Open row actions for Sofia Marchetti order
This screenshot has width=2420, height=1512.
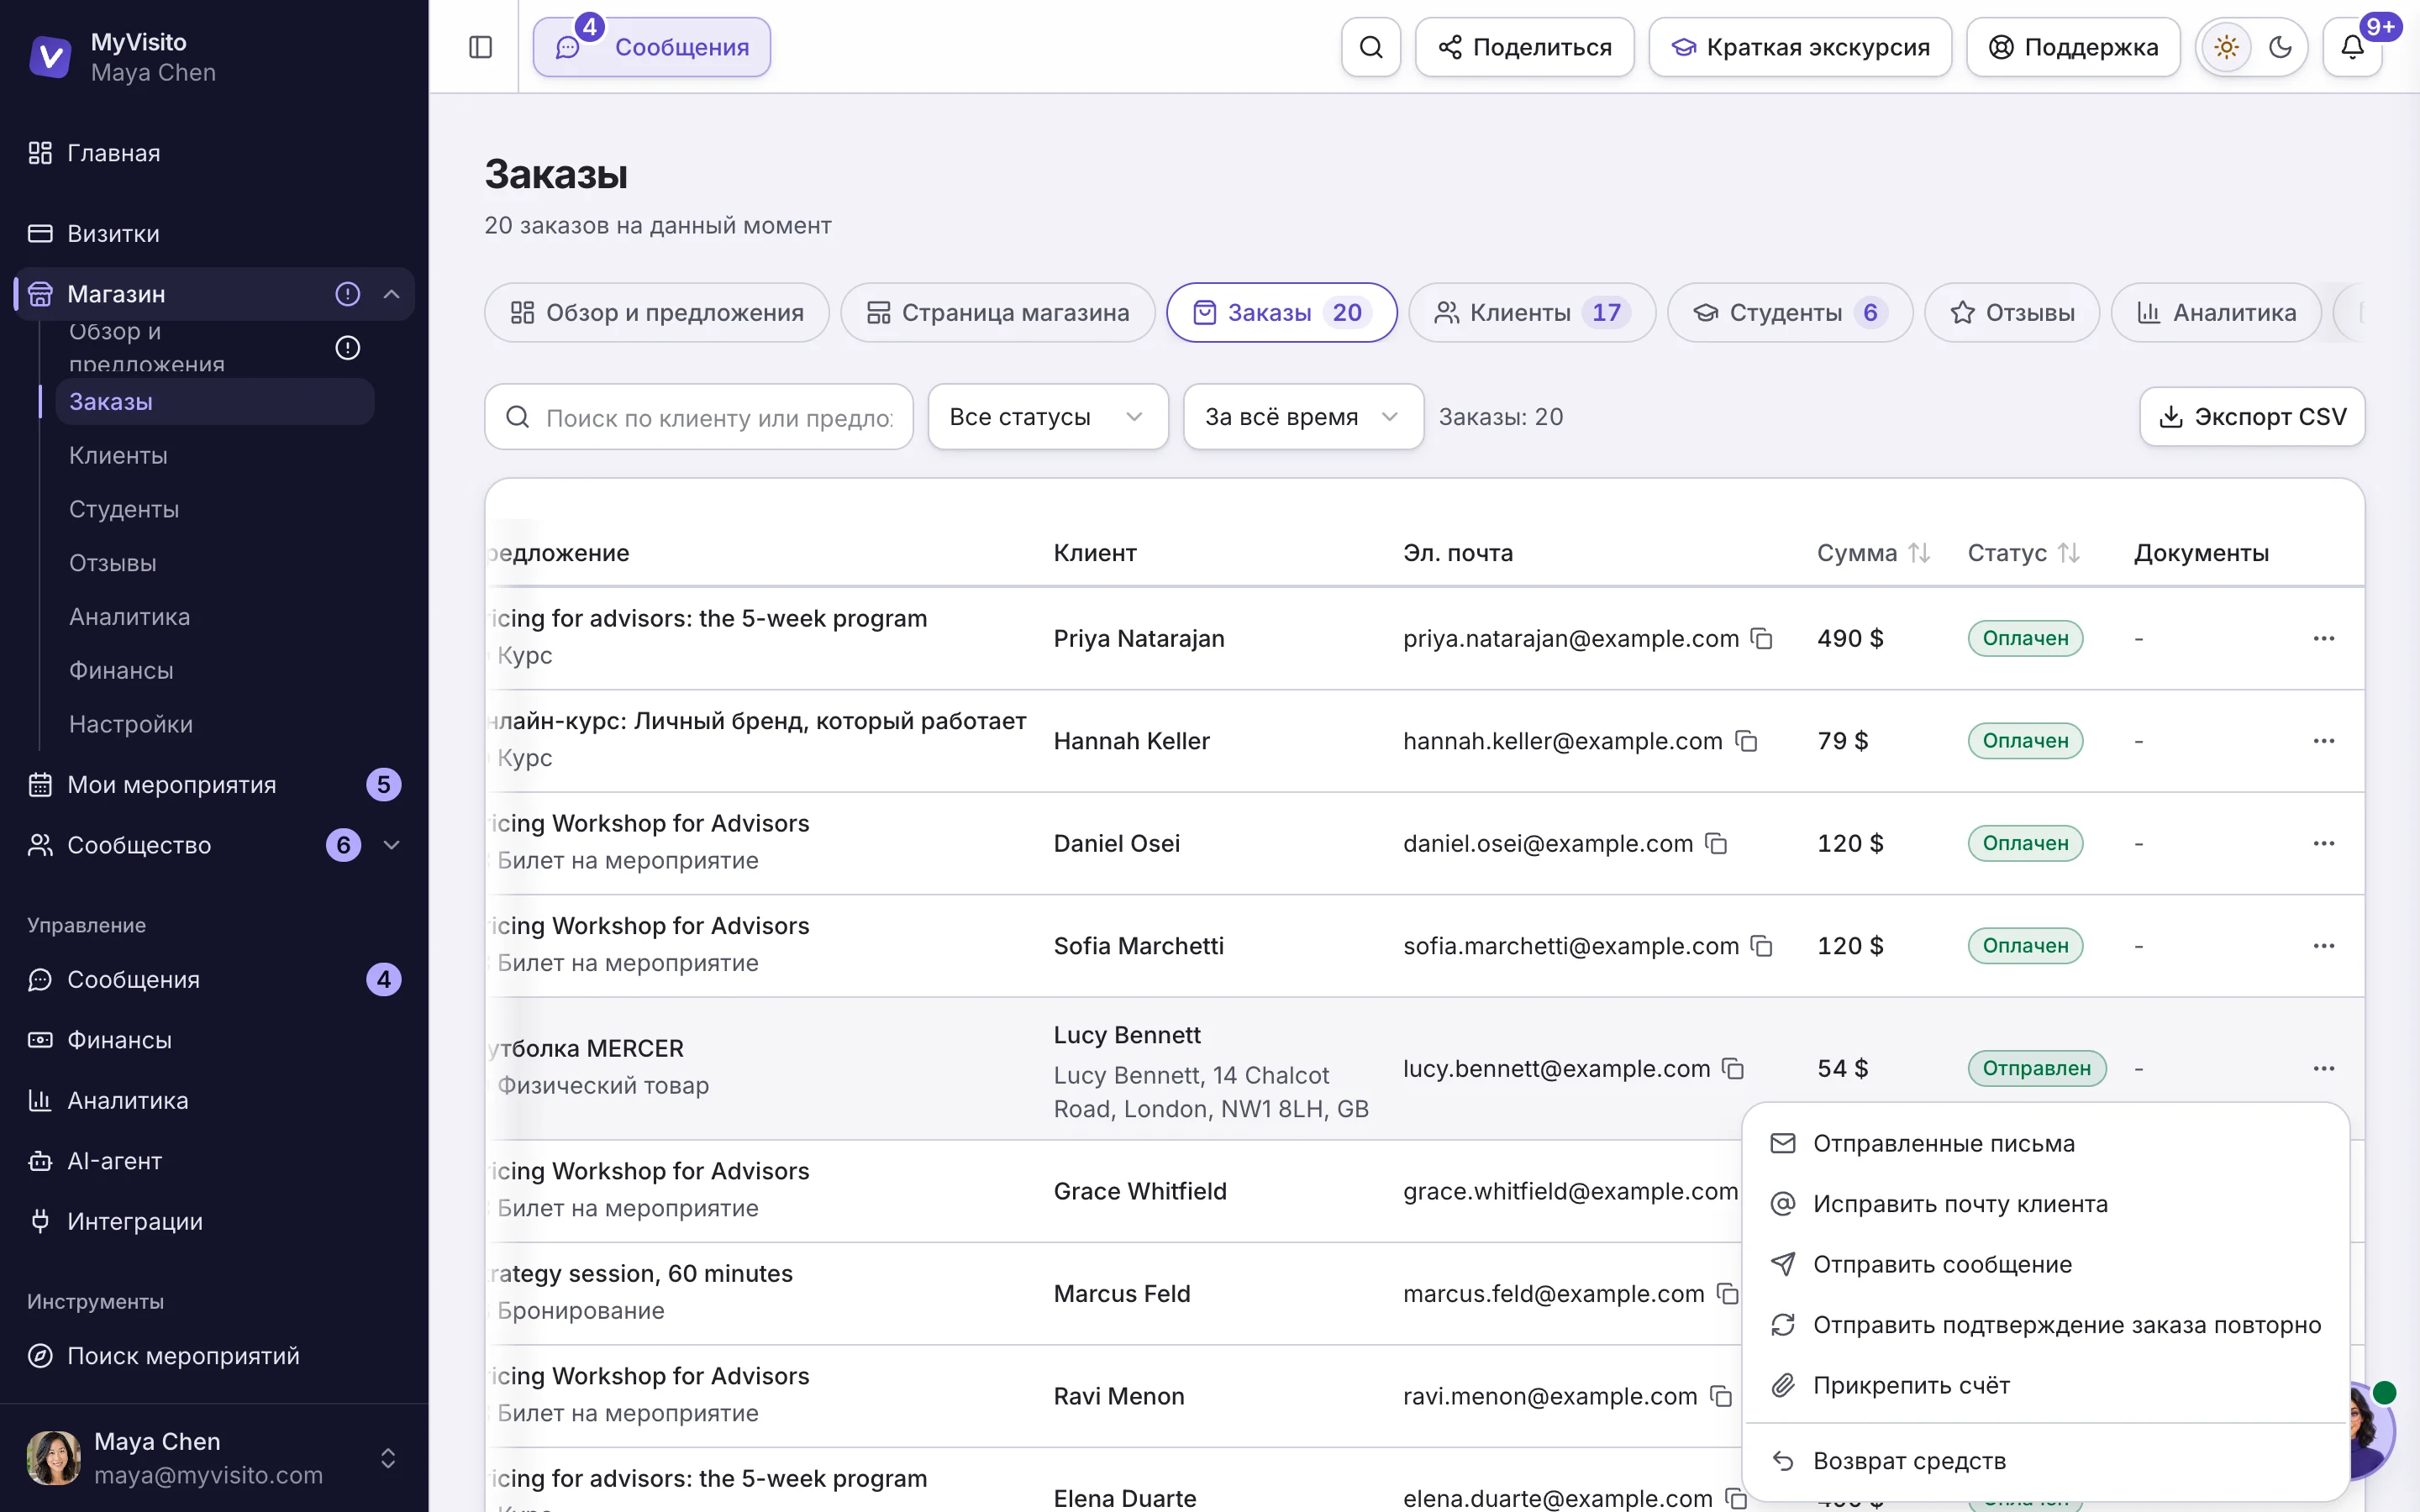tap(2323, 946)
